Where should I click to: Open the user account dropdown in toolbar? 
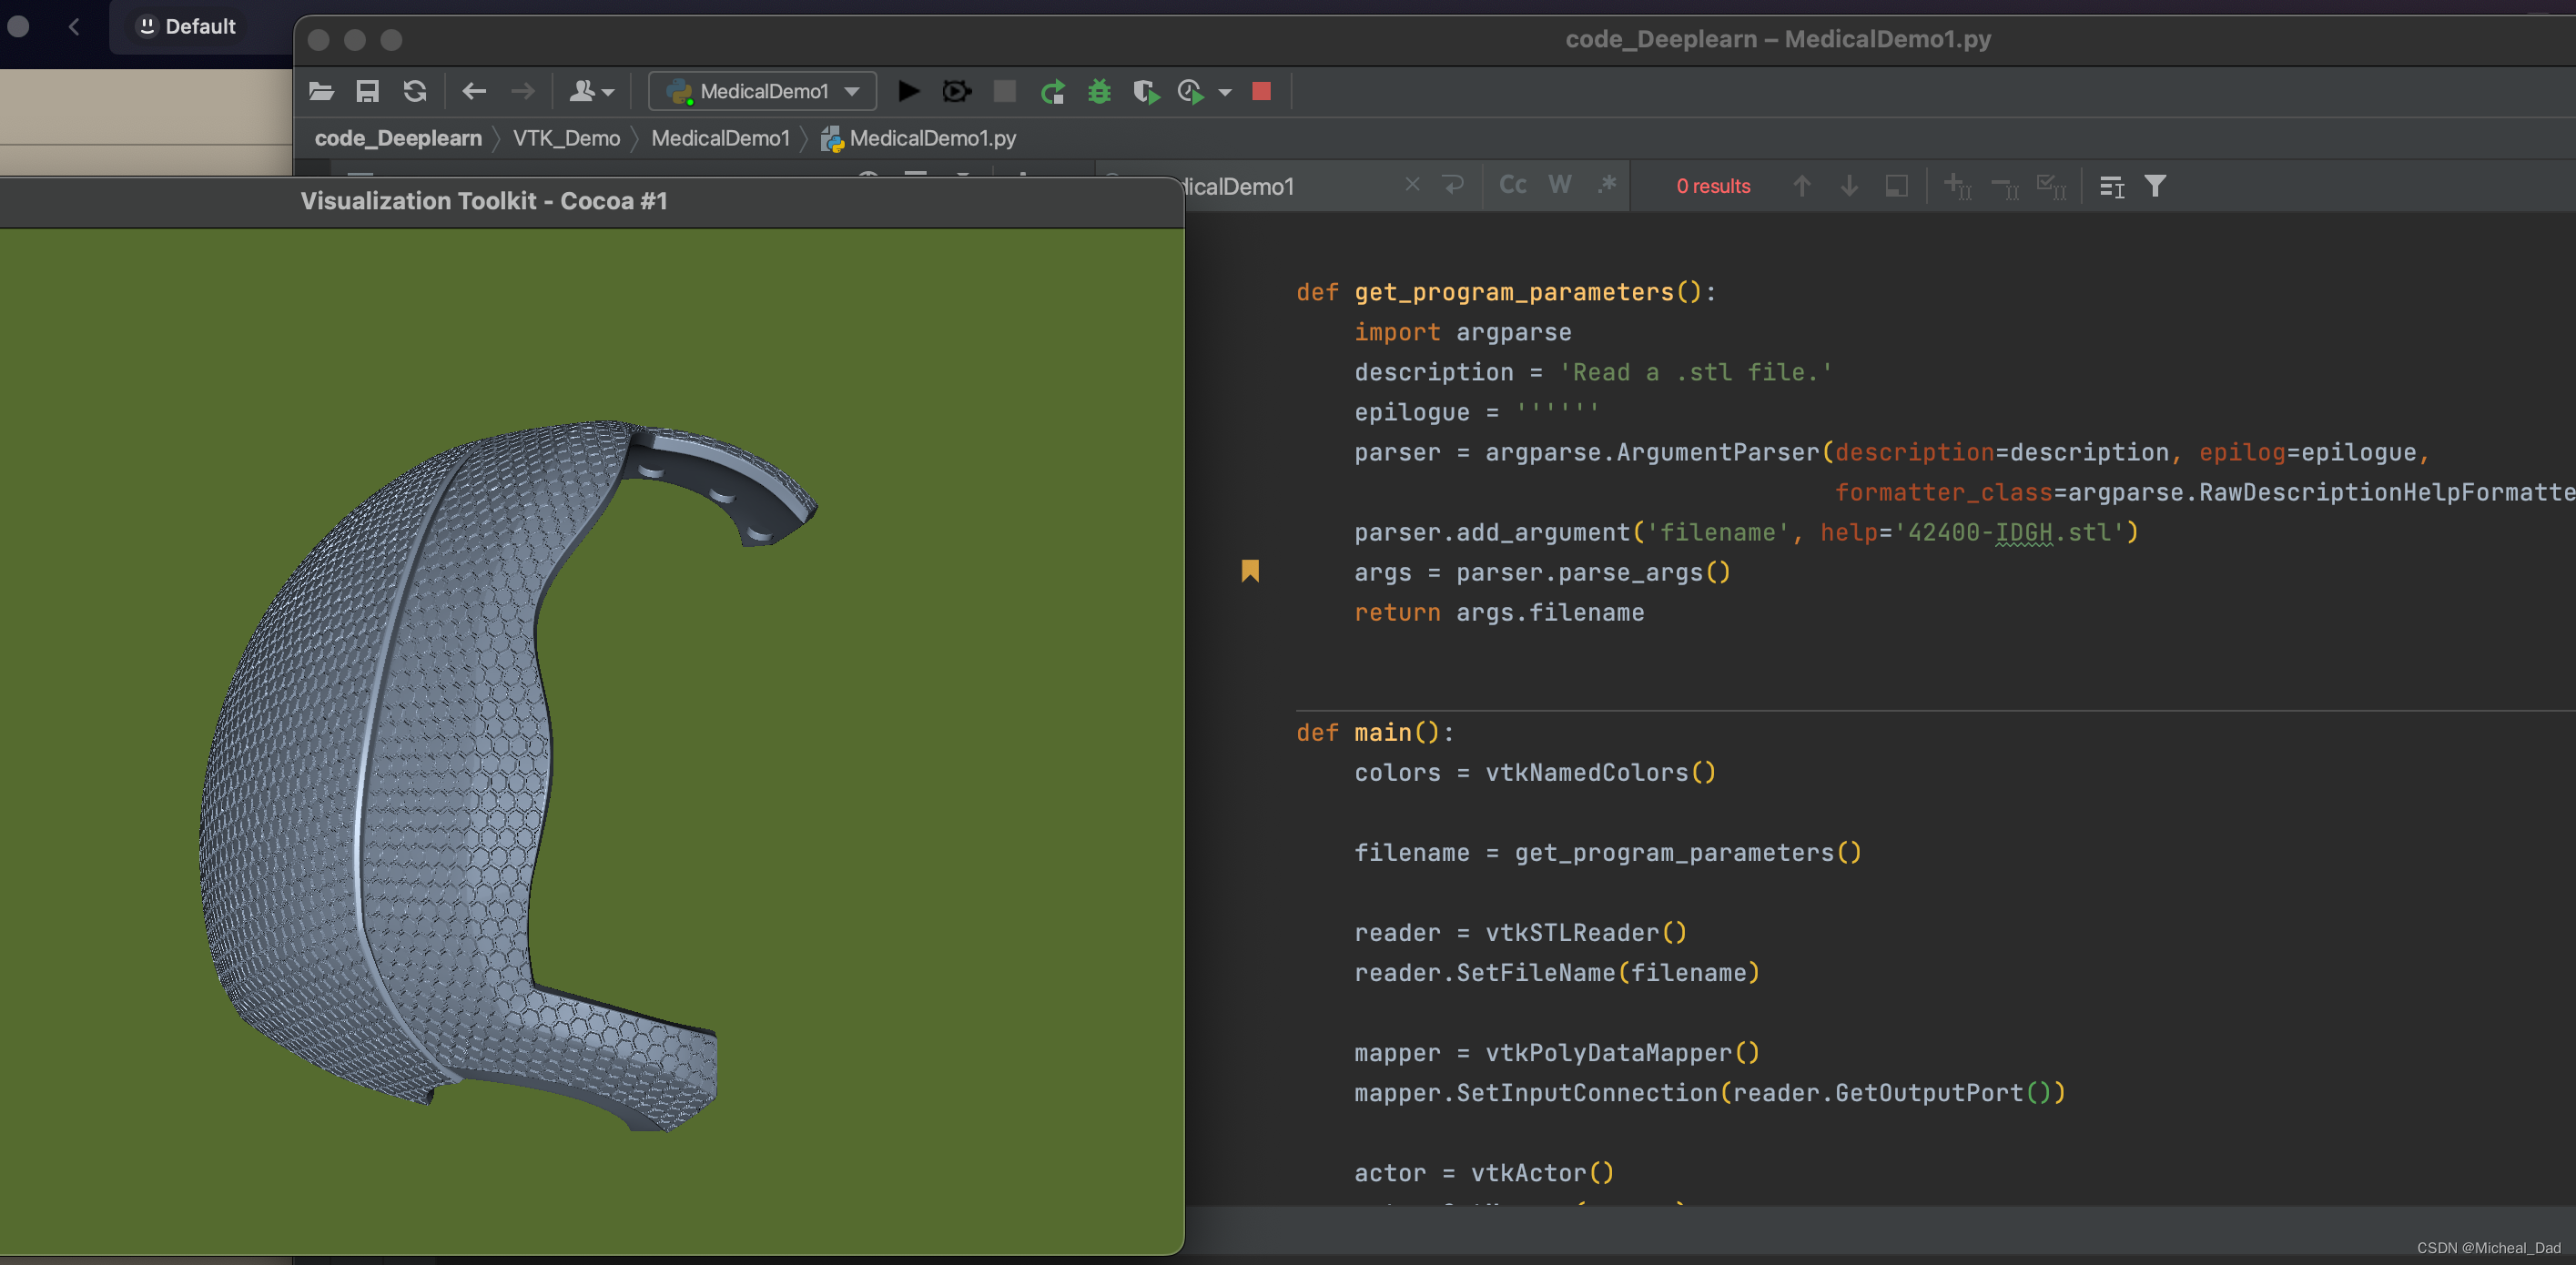pos(590,92)
